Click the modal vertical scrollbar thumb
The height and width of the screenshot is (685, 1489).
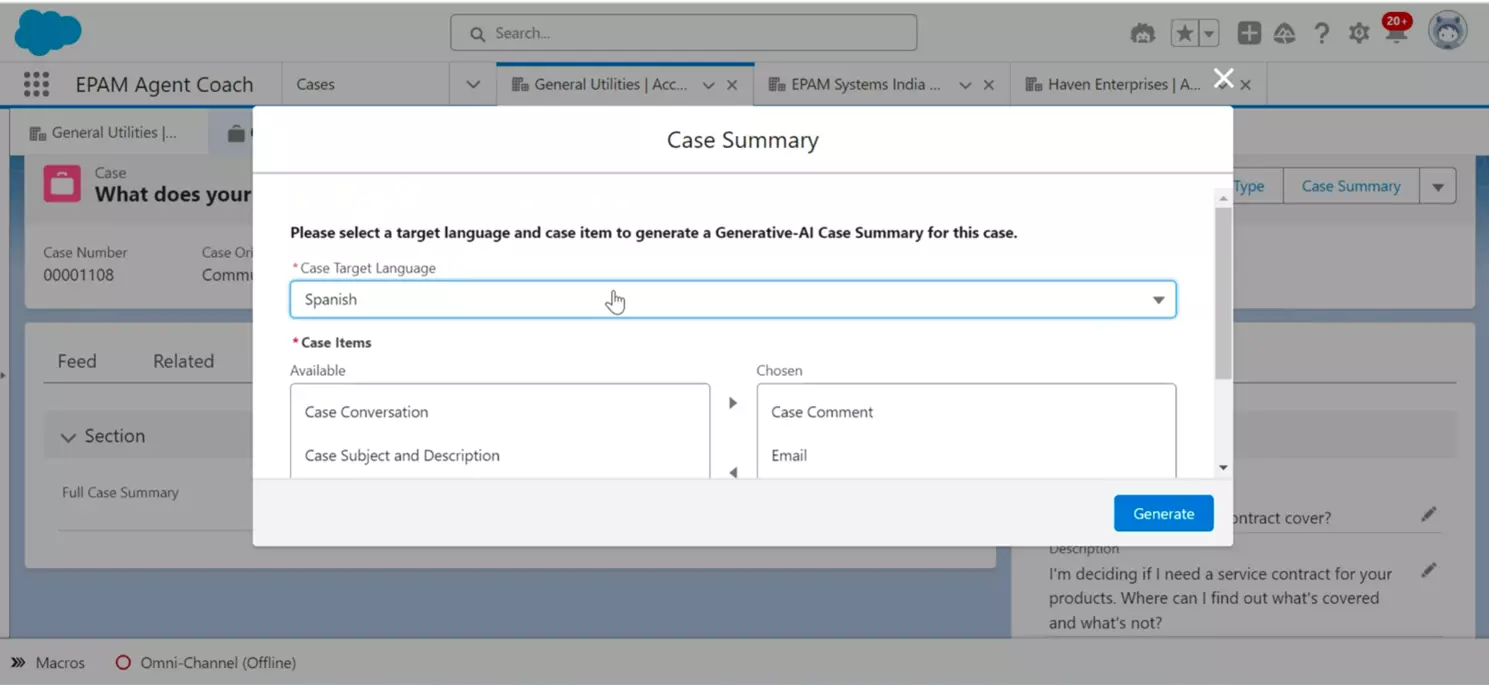(x=1223, y=293)
